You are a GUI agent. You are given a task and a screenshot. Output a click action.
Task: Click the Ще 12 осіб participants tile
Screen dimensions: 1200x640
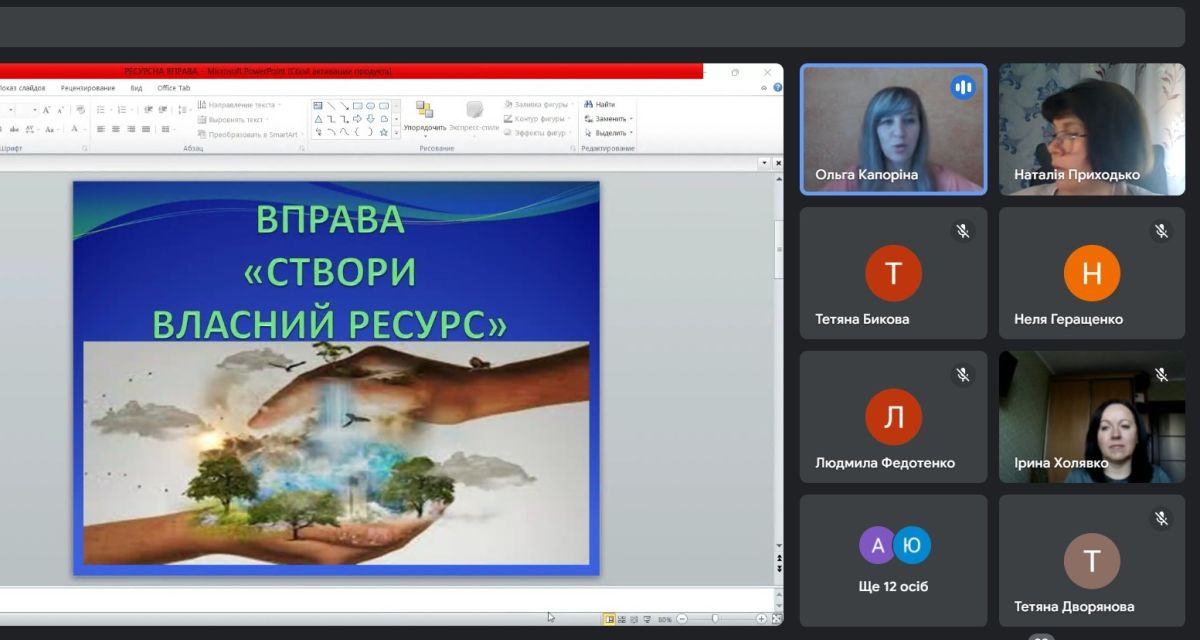tap(893, 561)
